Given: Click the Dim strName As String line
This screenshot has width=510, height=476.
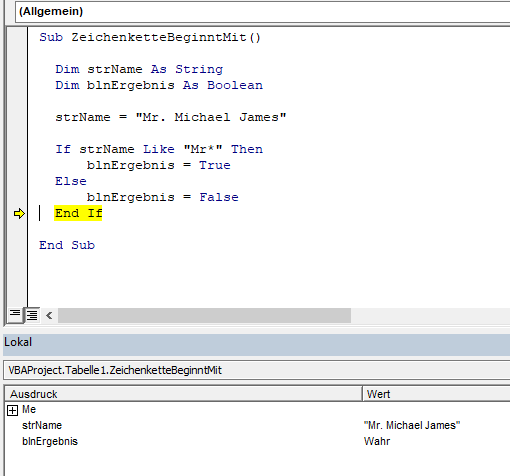Looking at the screenshot, I should coord(139,69).
